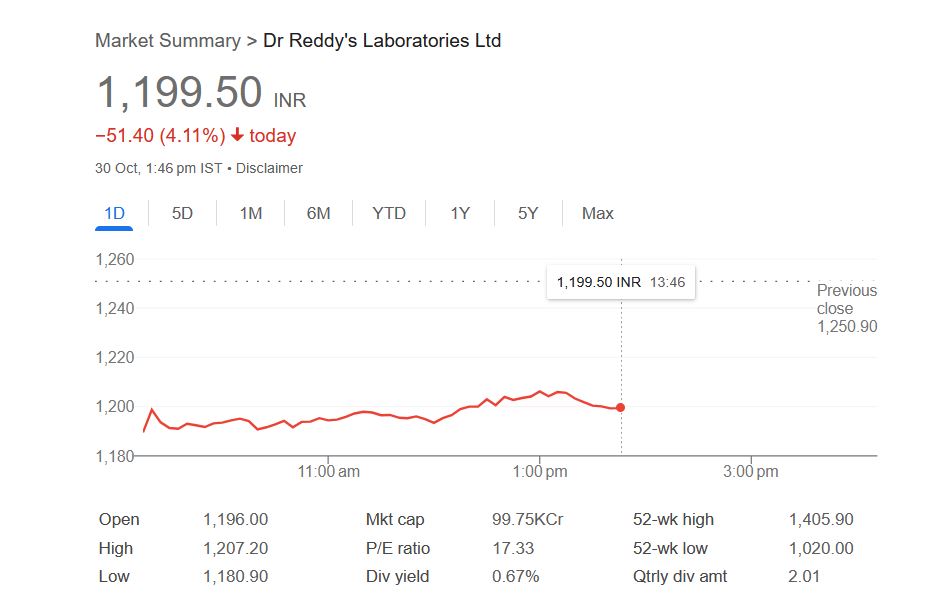Switch to the 1Y chart tab
The image size is (937, 613).
point(460,213)
